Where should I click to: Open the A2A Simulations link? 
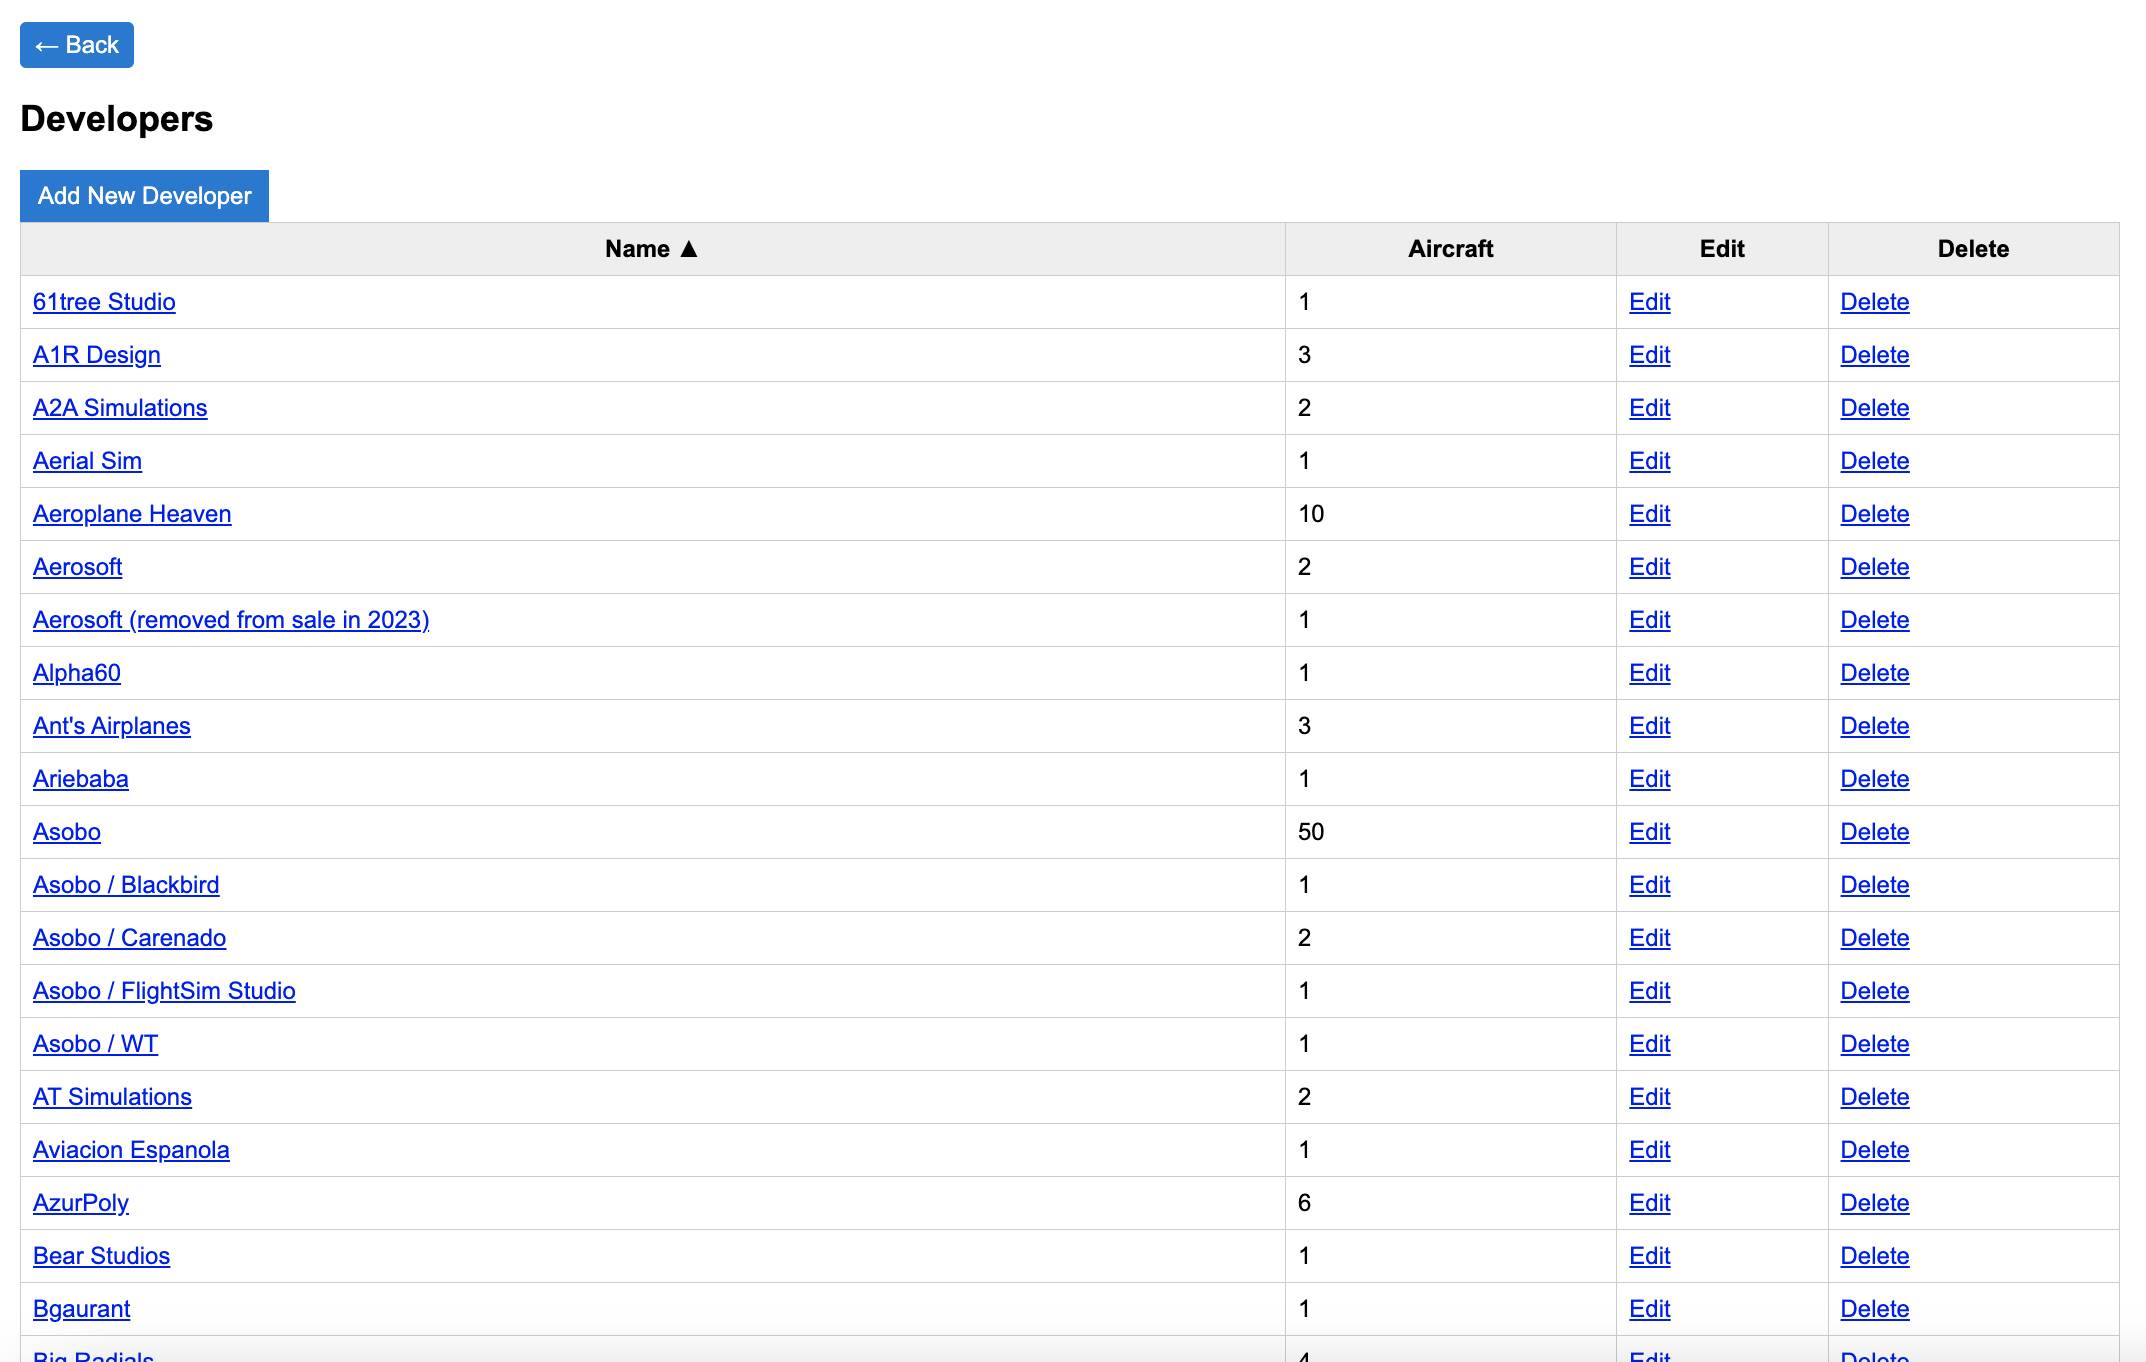[x=120, y=408]
